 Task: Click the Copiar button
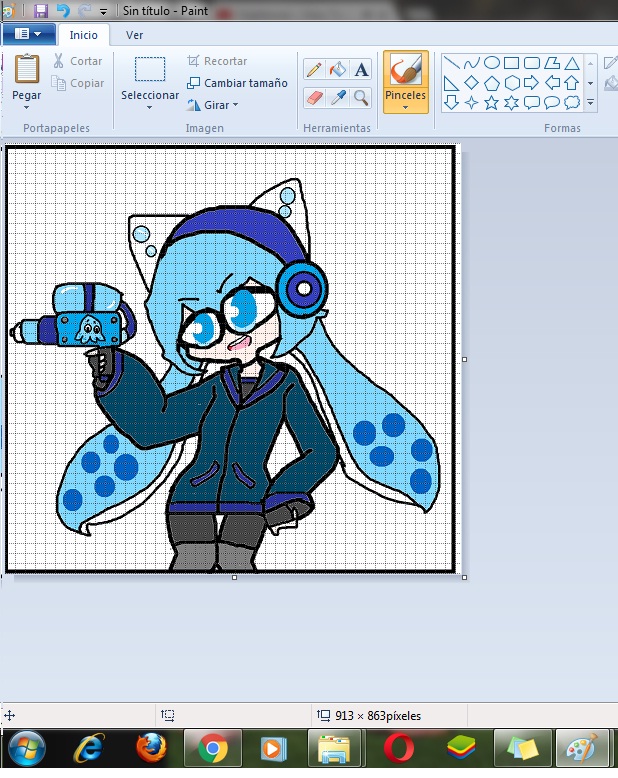[x=78, y=83]
